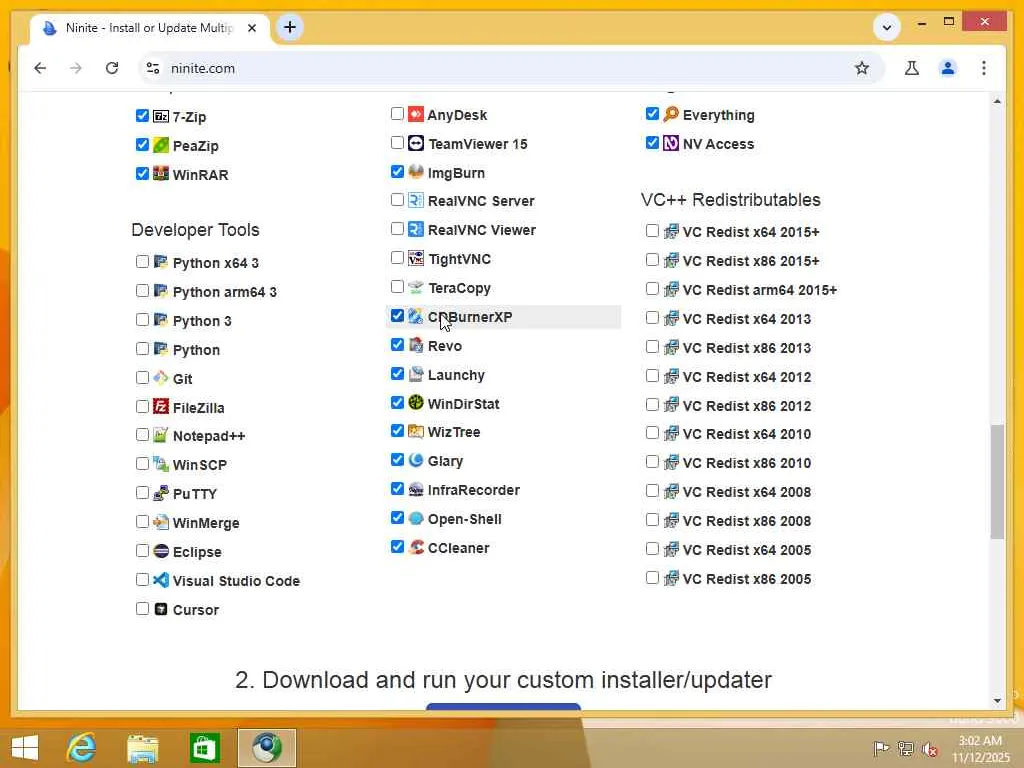This screenshot has height=768, width=1024.
Task: Click the RealVNC Viewer icon
Action: (x=416, y=229)
